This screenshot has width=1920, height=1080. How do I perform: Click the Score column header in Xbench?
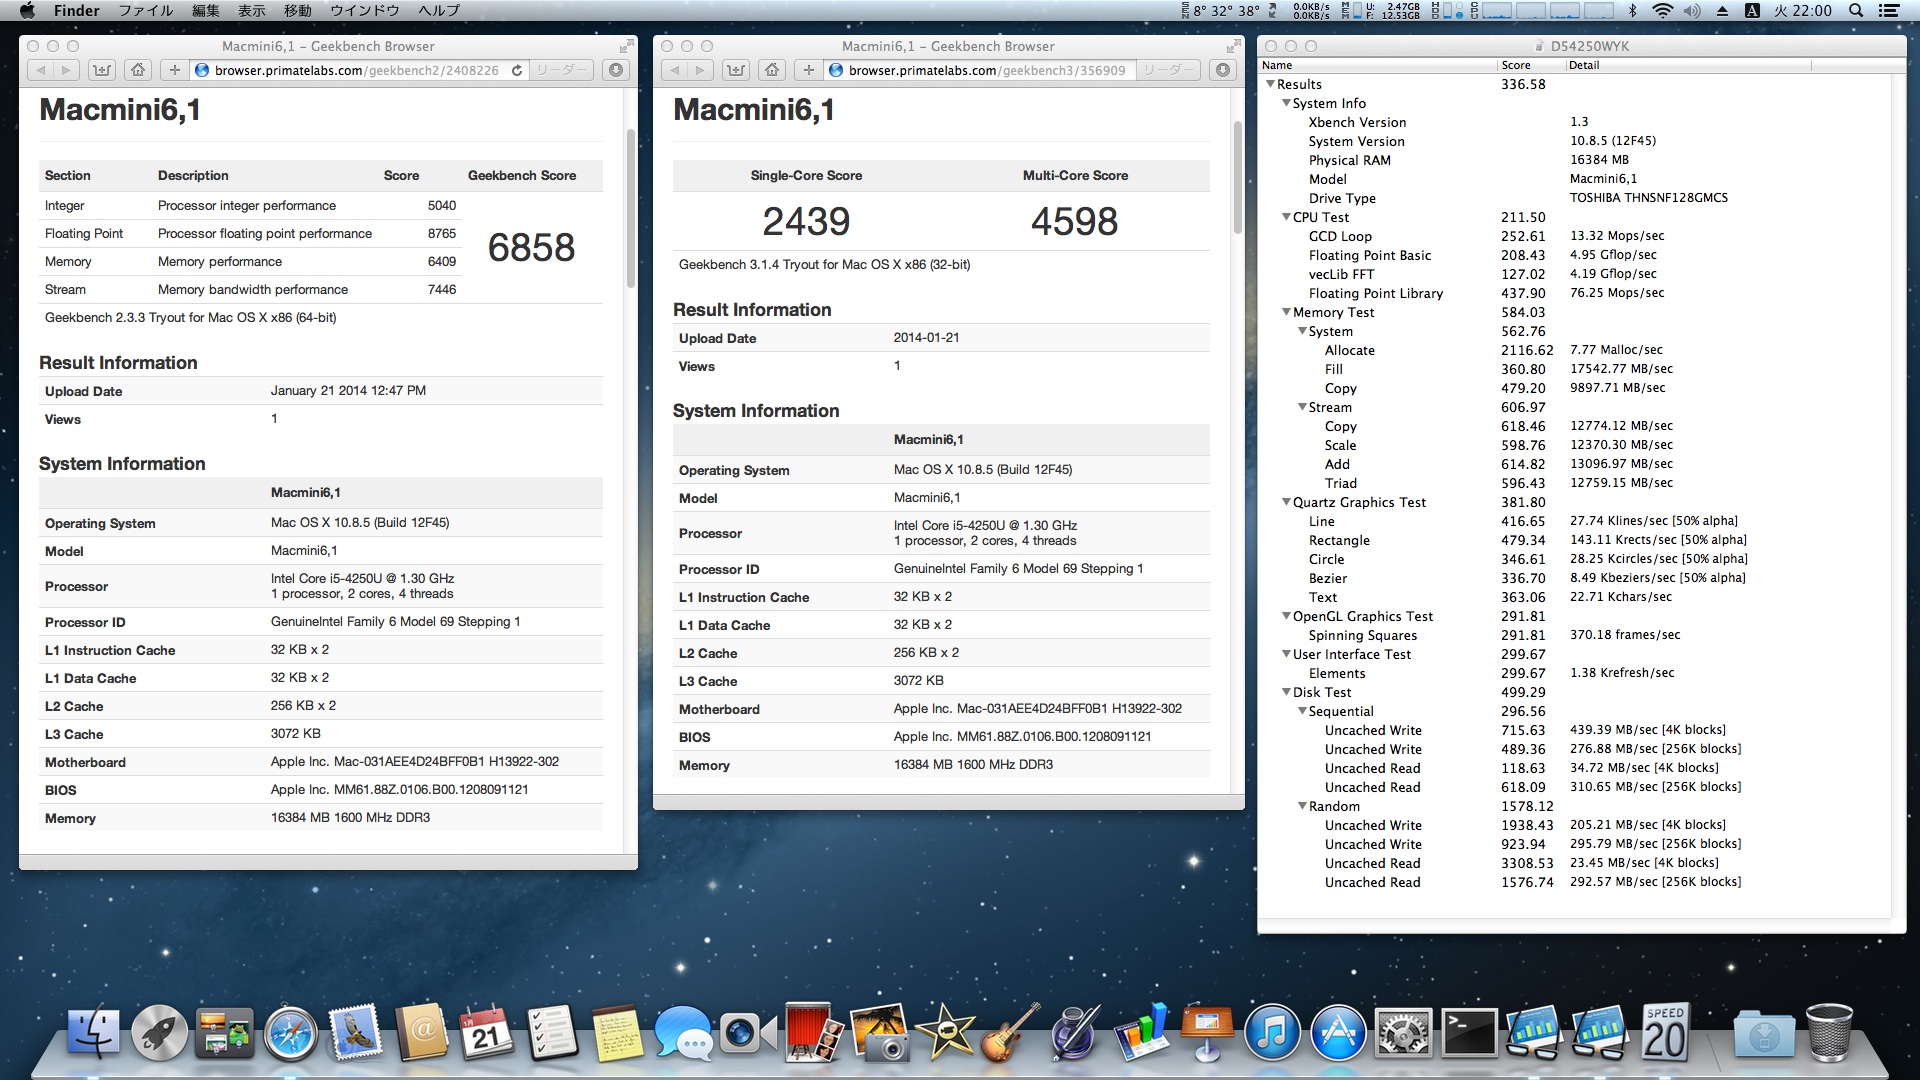(1531, 65)
